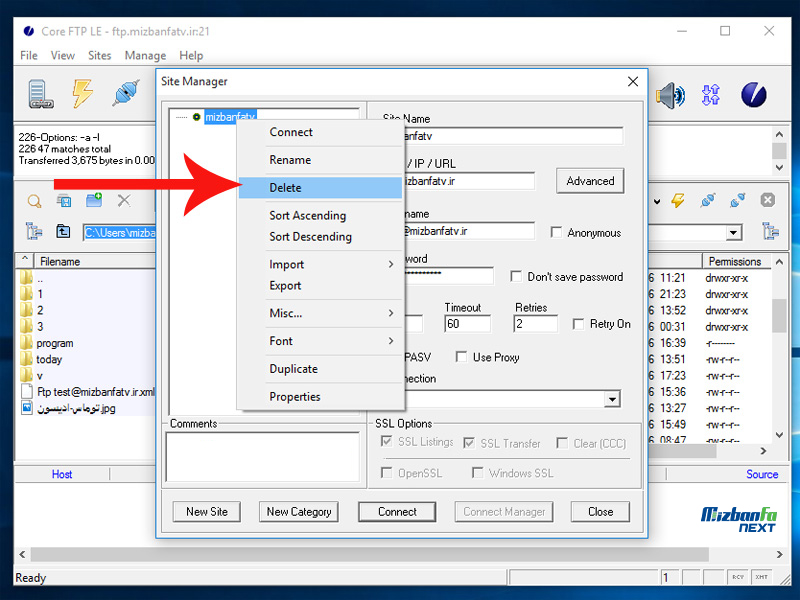The height and width of the screenshot is (600, 800).
Task: Choose Duplicate in the context menu
Action: [320, 369]
